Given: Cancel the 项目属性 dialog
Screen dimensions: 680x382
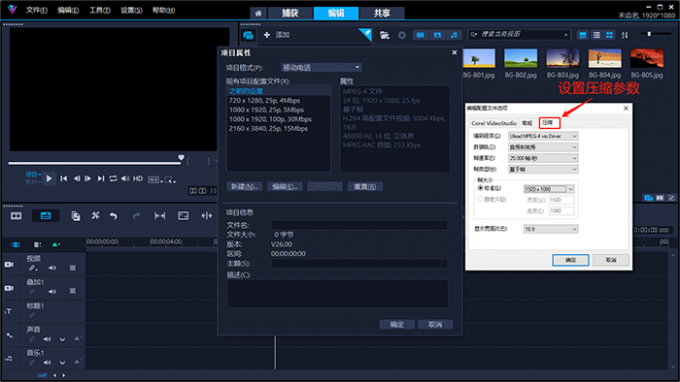Looking at the screenshot, I should click(x=435, y=324).
